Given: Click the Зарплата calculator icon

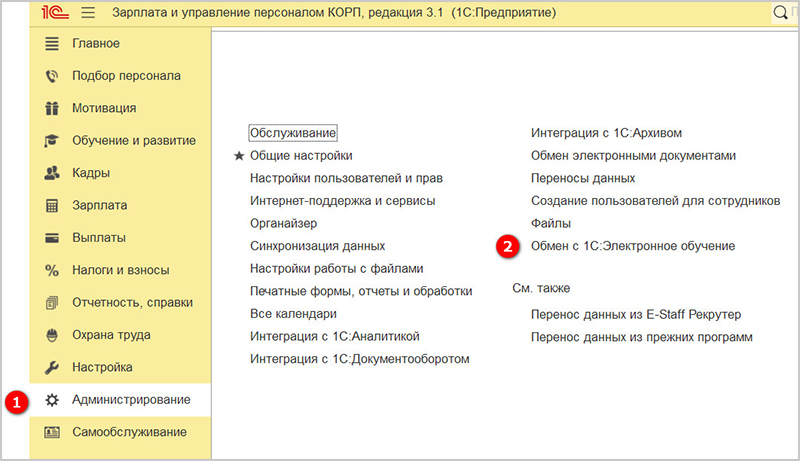Looking at the screenshot, I should pos(52,206).
